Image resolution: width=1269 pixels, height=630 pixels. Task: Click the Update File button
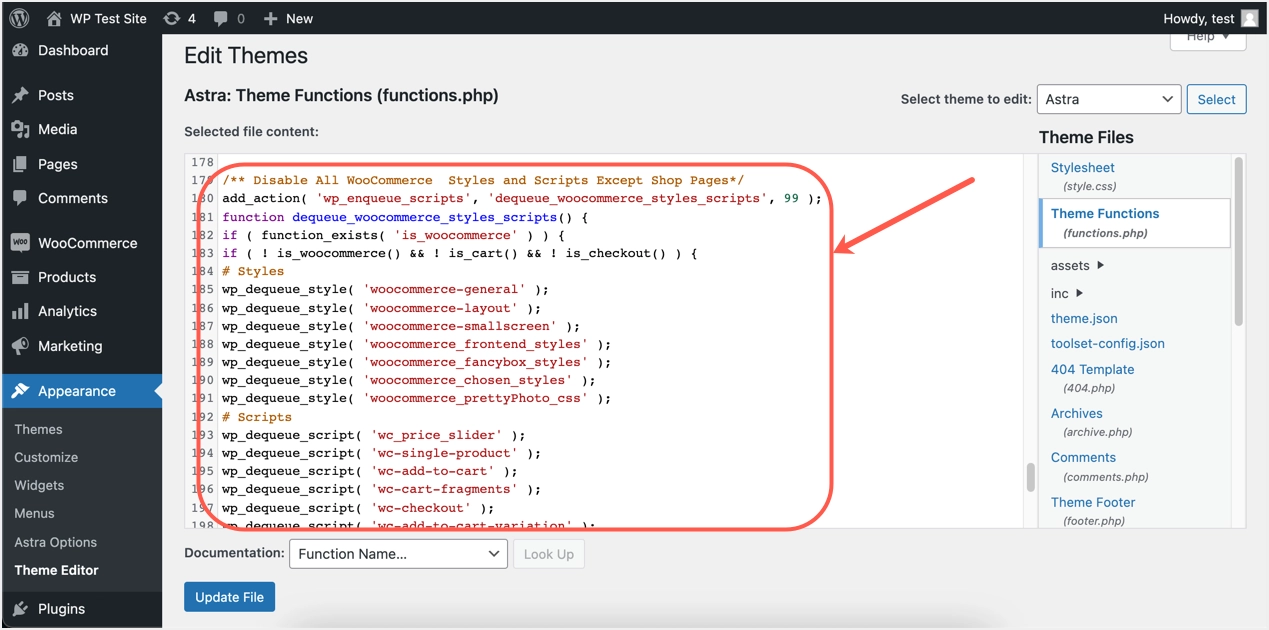[x=229, y=597]
